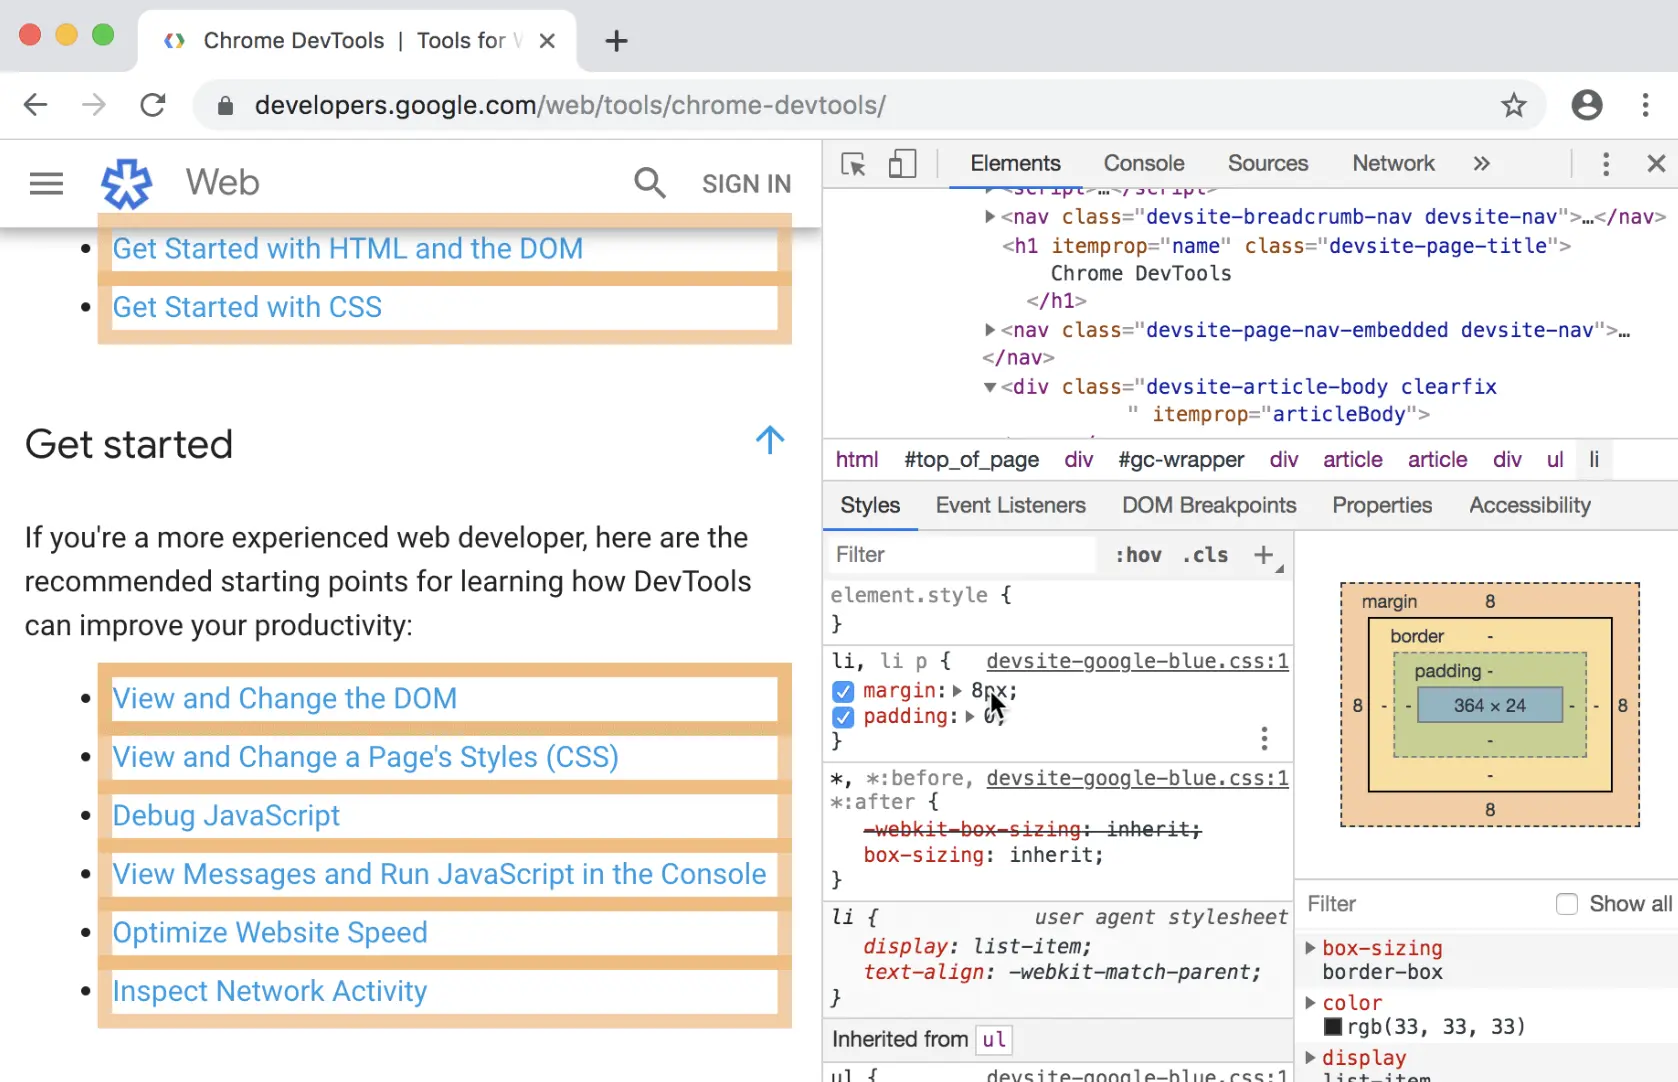This screenshot has height=1082, width=1678.
Task: Click the browser address bar URL
Action: click(x=570, y=106)
